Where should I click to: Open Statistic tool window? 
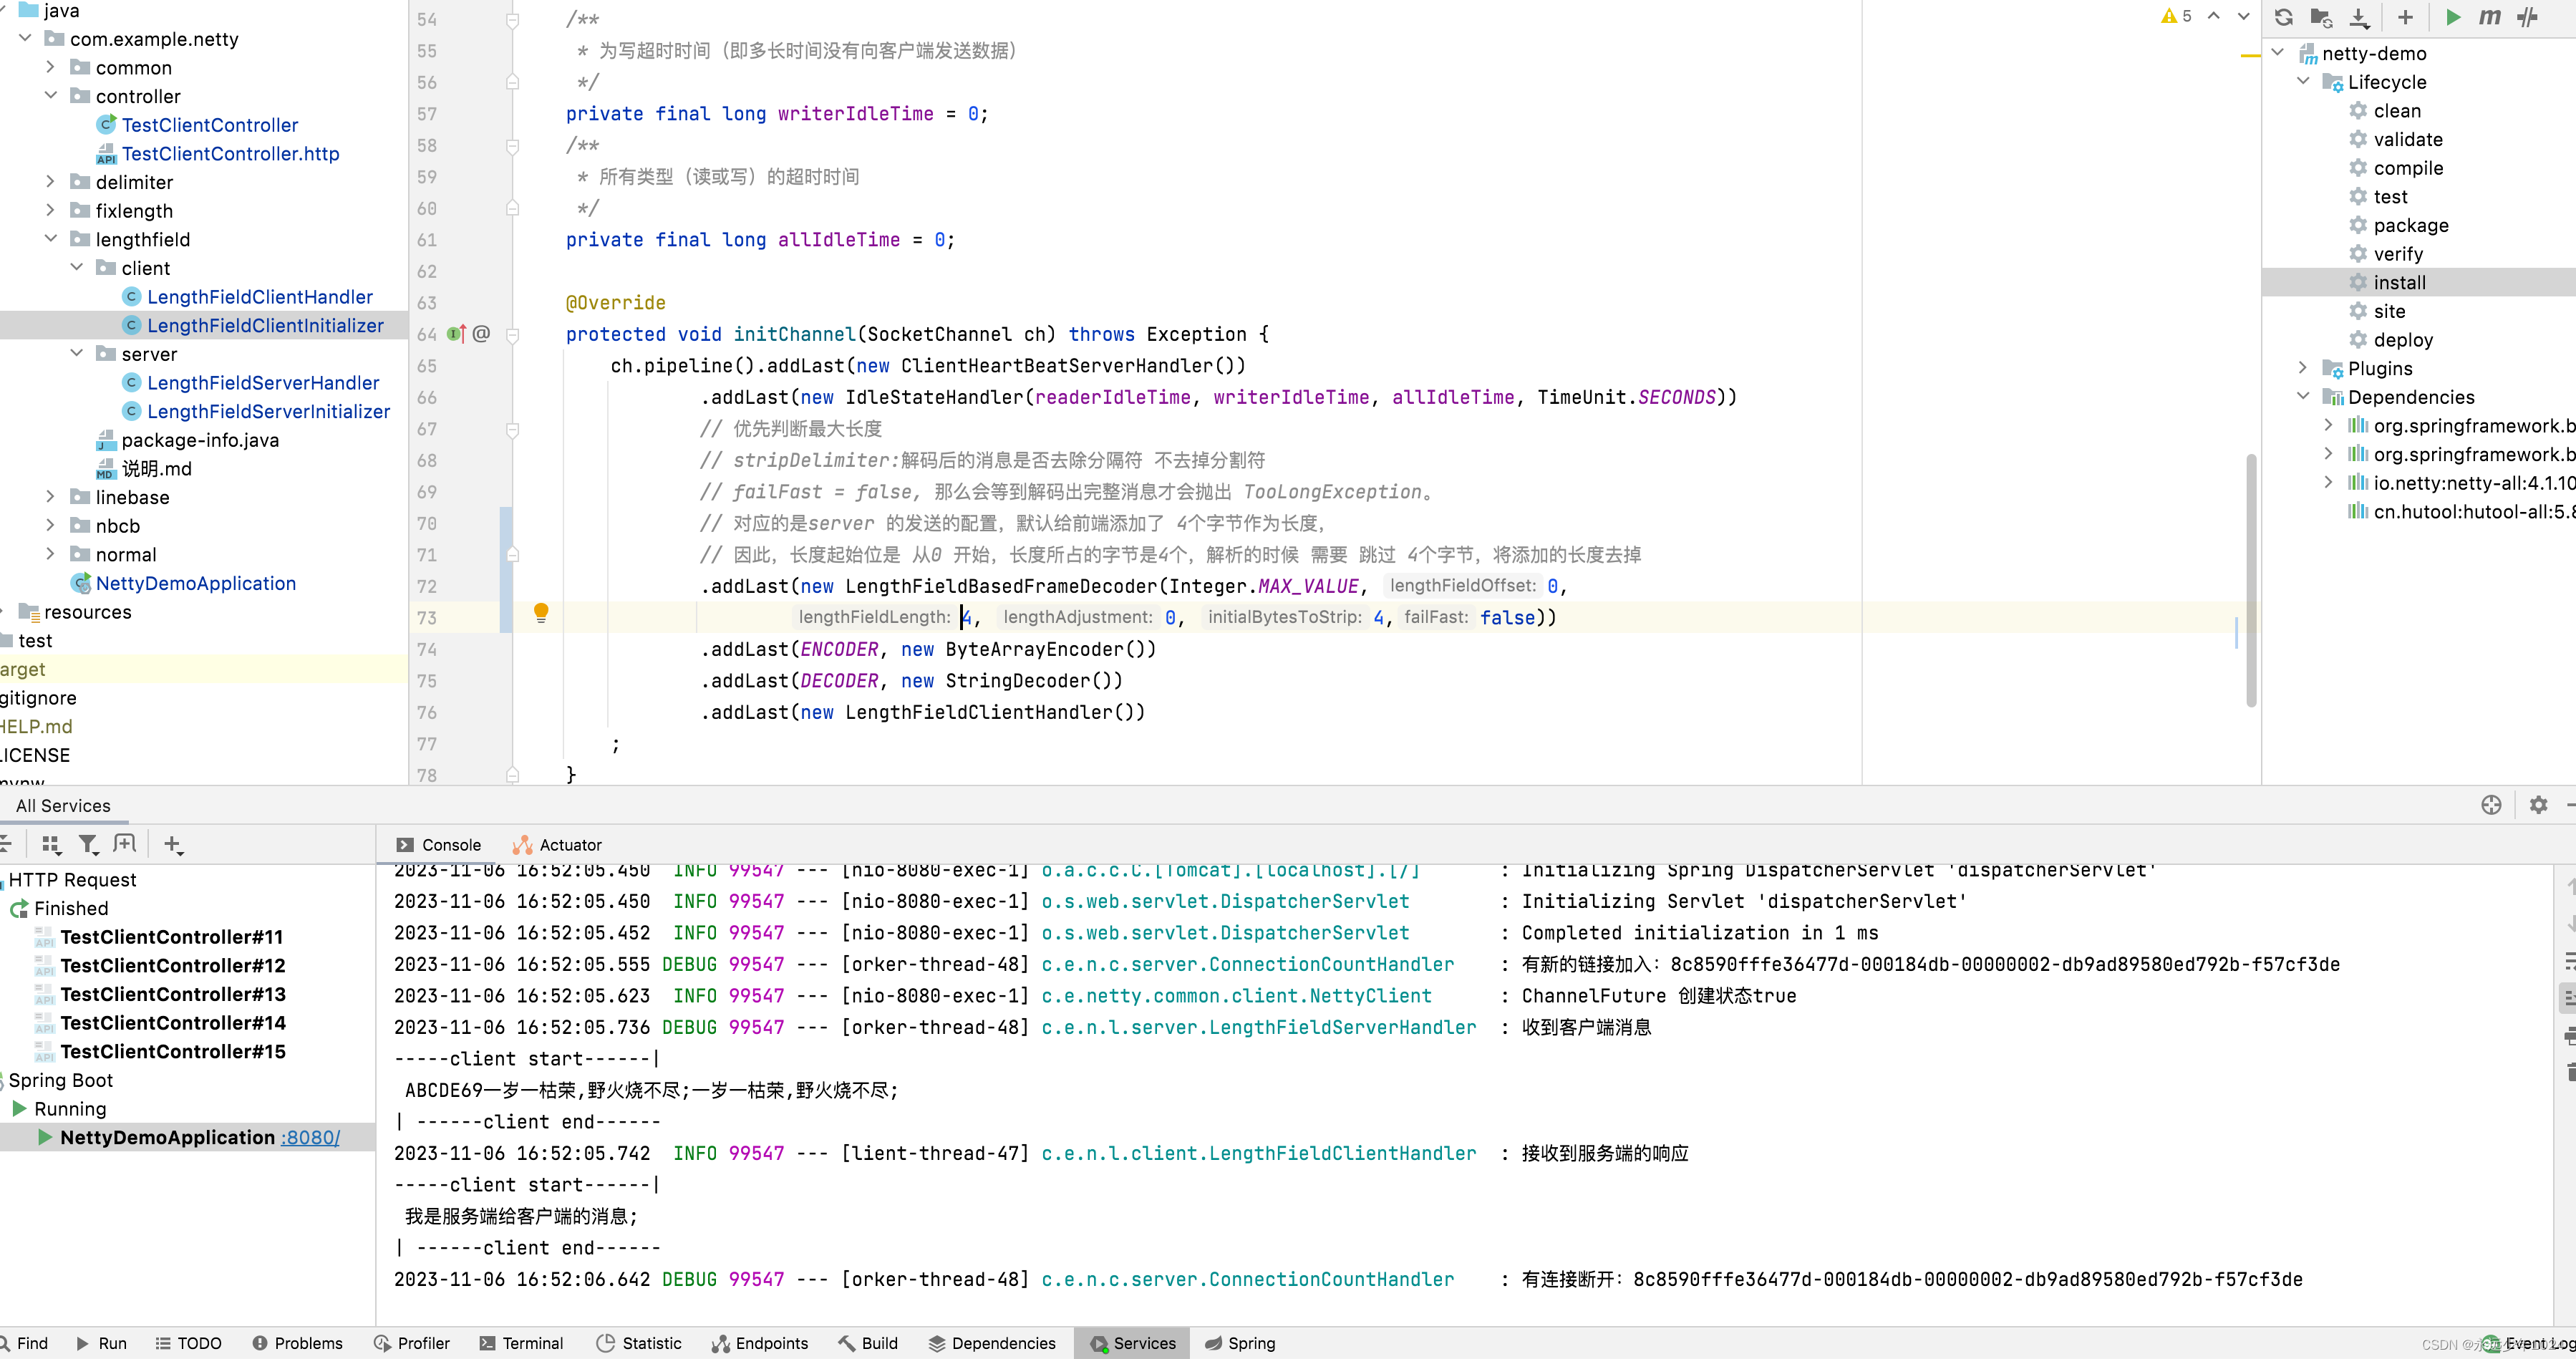click(x=639, y=1343)
